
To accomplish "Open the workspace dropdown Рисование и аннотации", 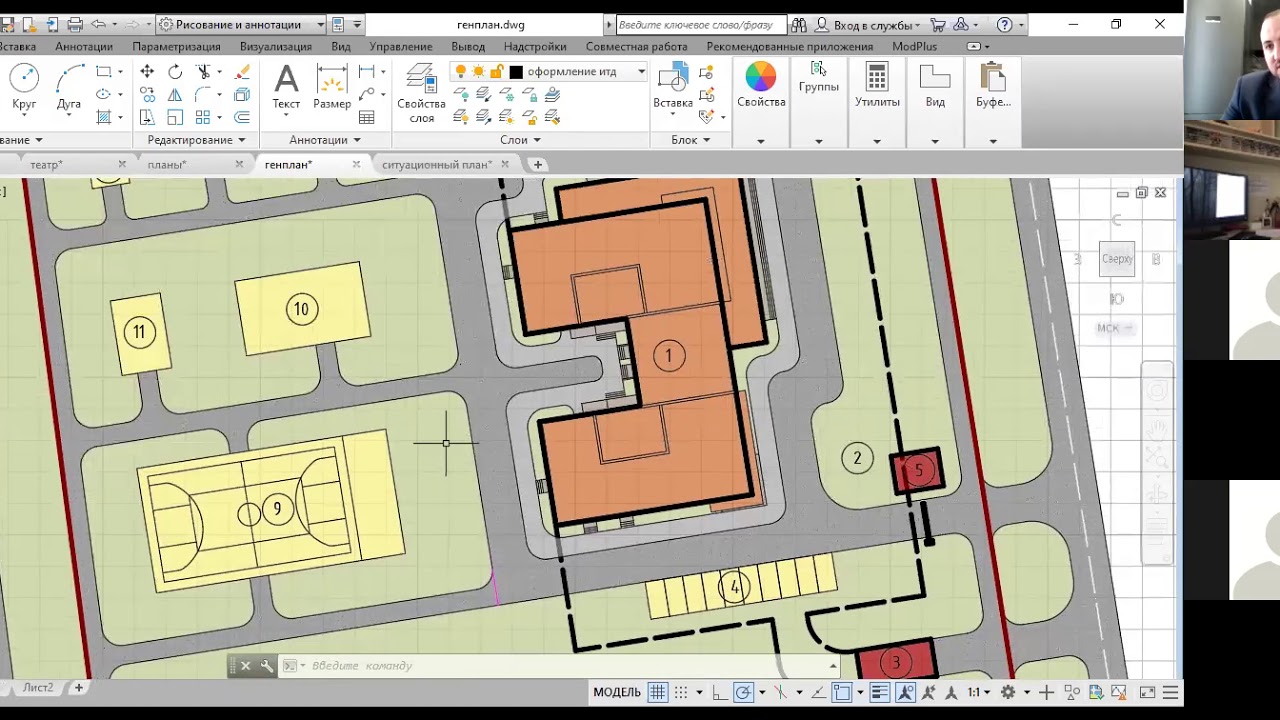I will (241, 25).
